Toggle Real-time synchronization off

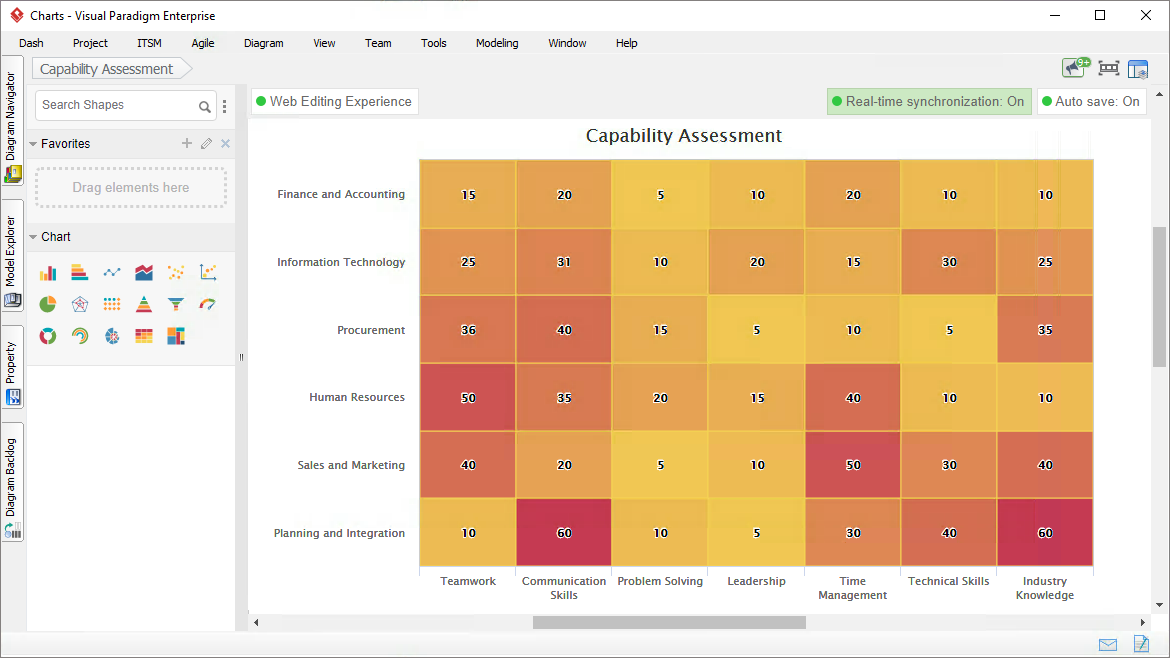(927, 101)
